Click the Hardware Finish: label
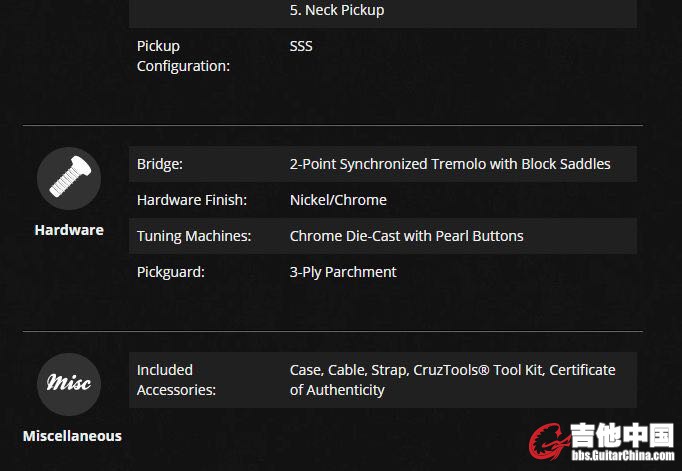682x471 pixels. click(x=192, y=200)
